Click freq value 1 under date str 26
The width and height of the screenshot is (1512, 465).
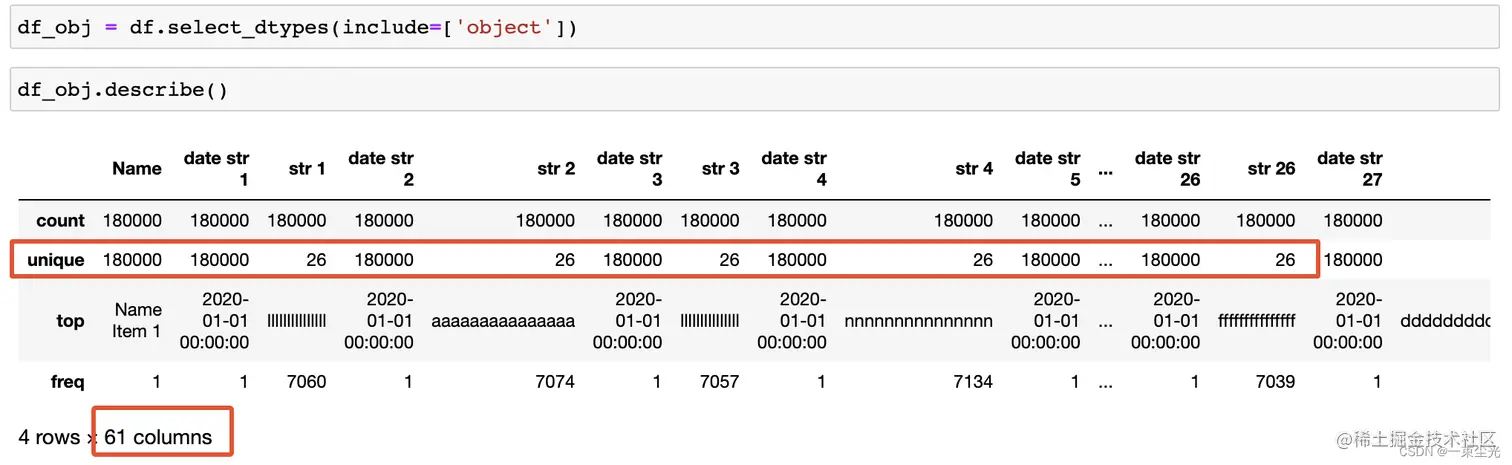[1195, 381]
